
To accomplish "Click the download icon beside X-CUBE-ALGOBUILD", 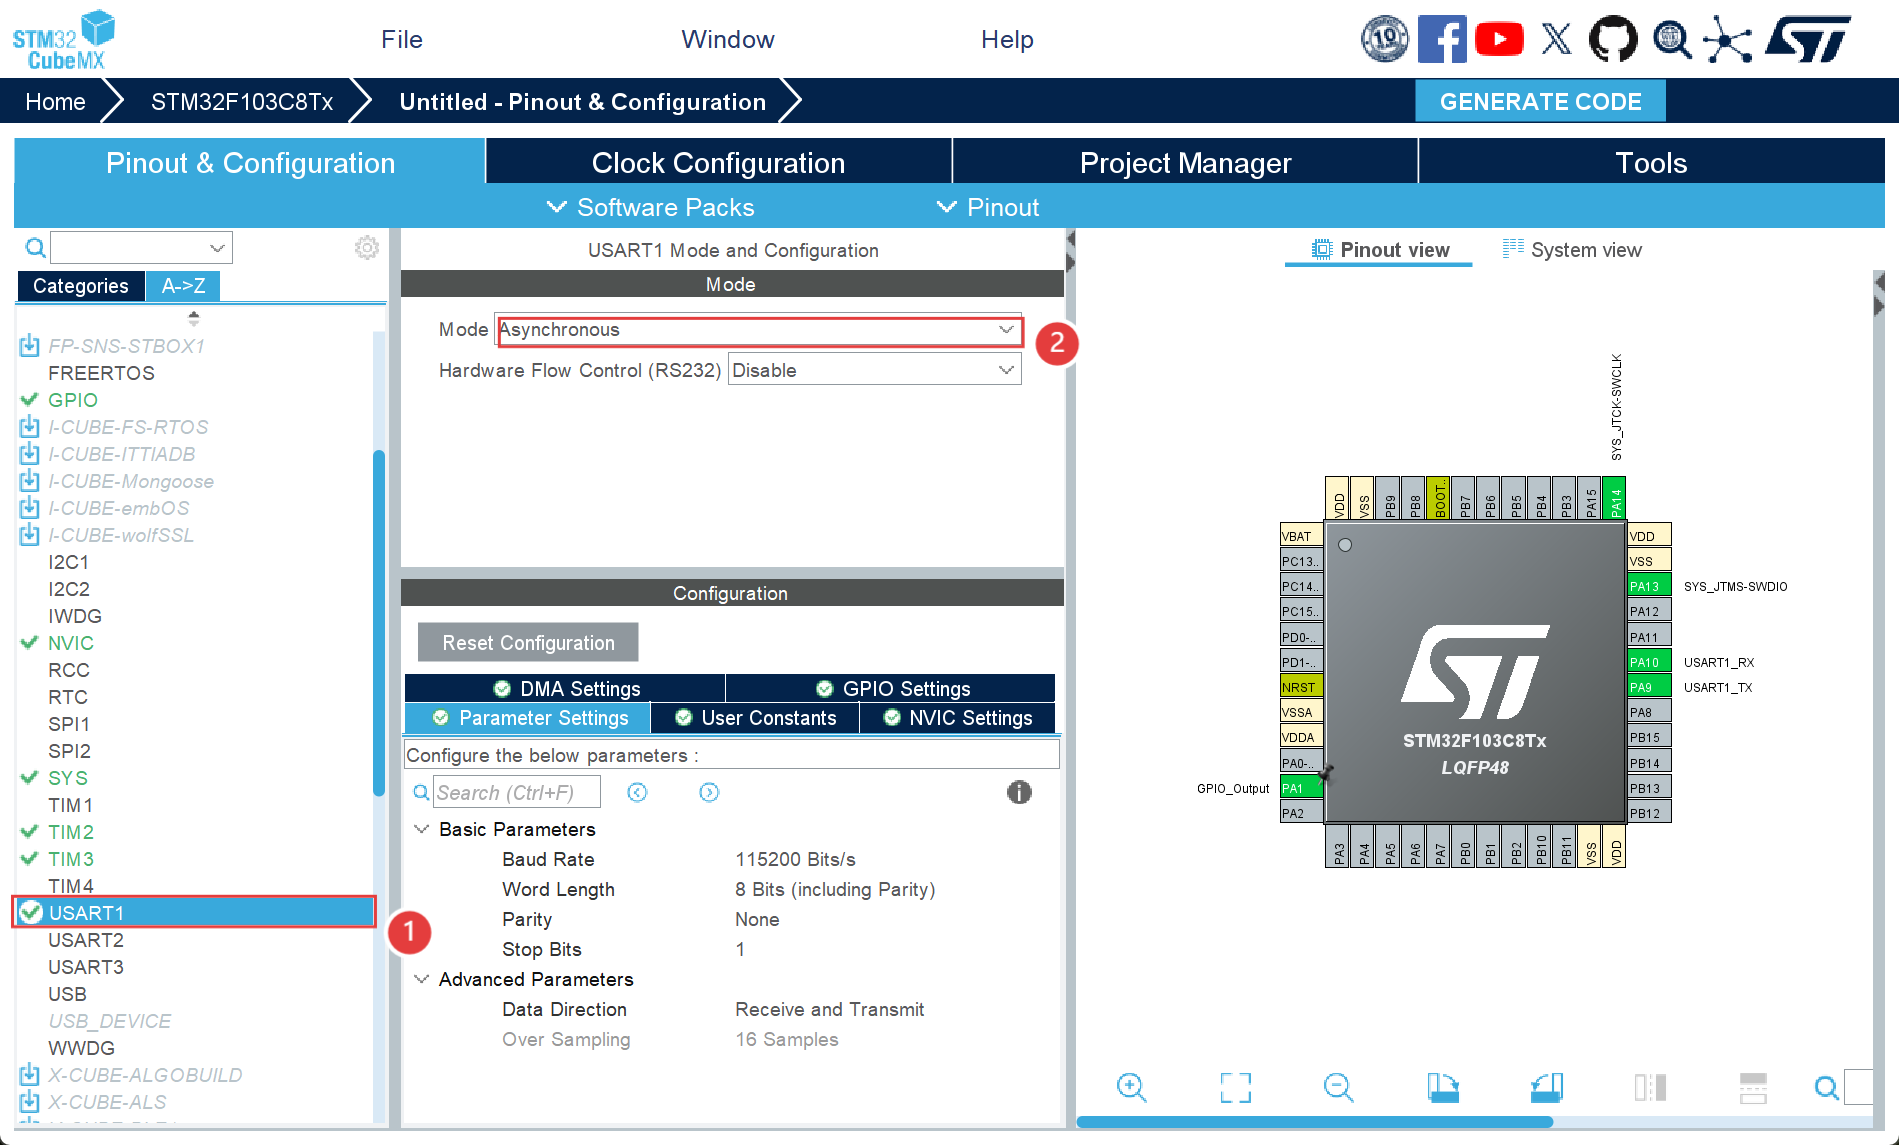I will (30, 1075).
